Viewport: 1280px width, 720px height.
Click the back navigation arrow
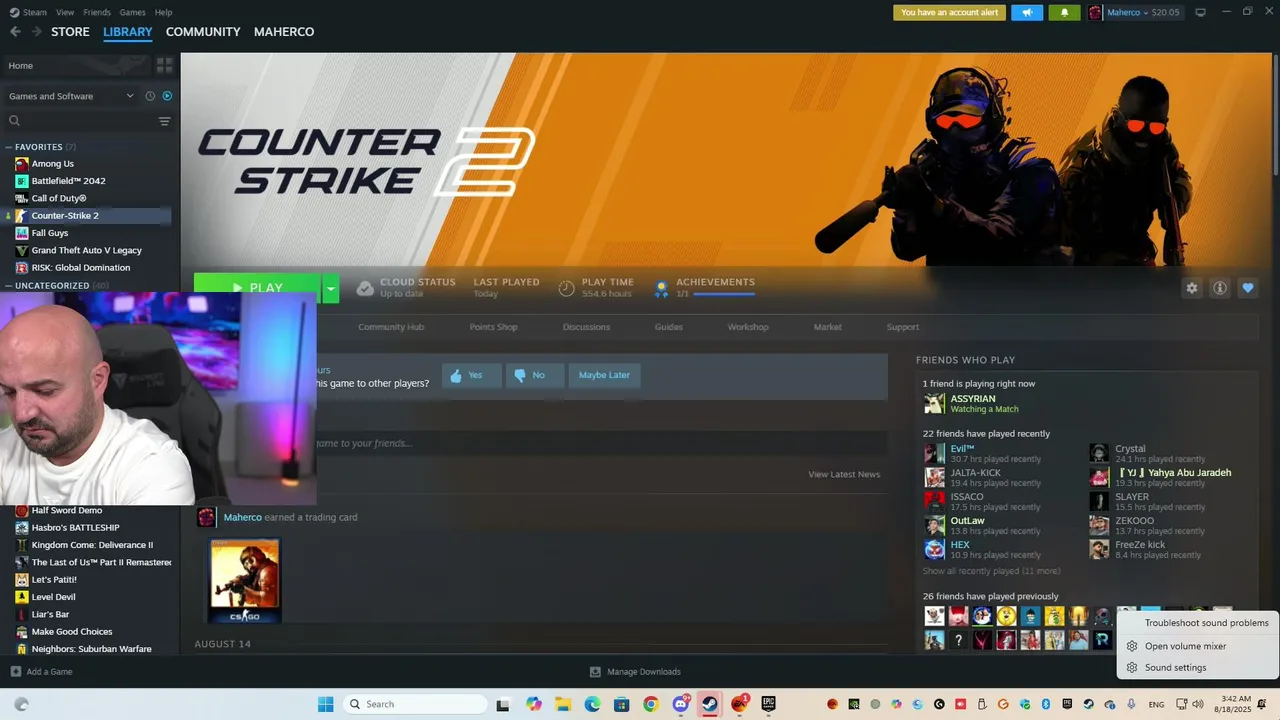[x=15, y=32]
